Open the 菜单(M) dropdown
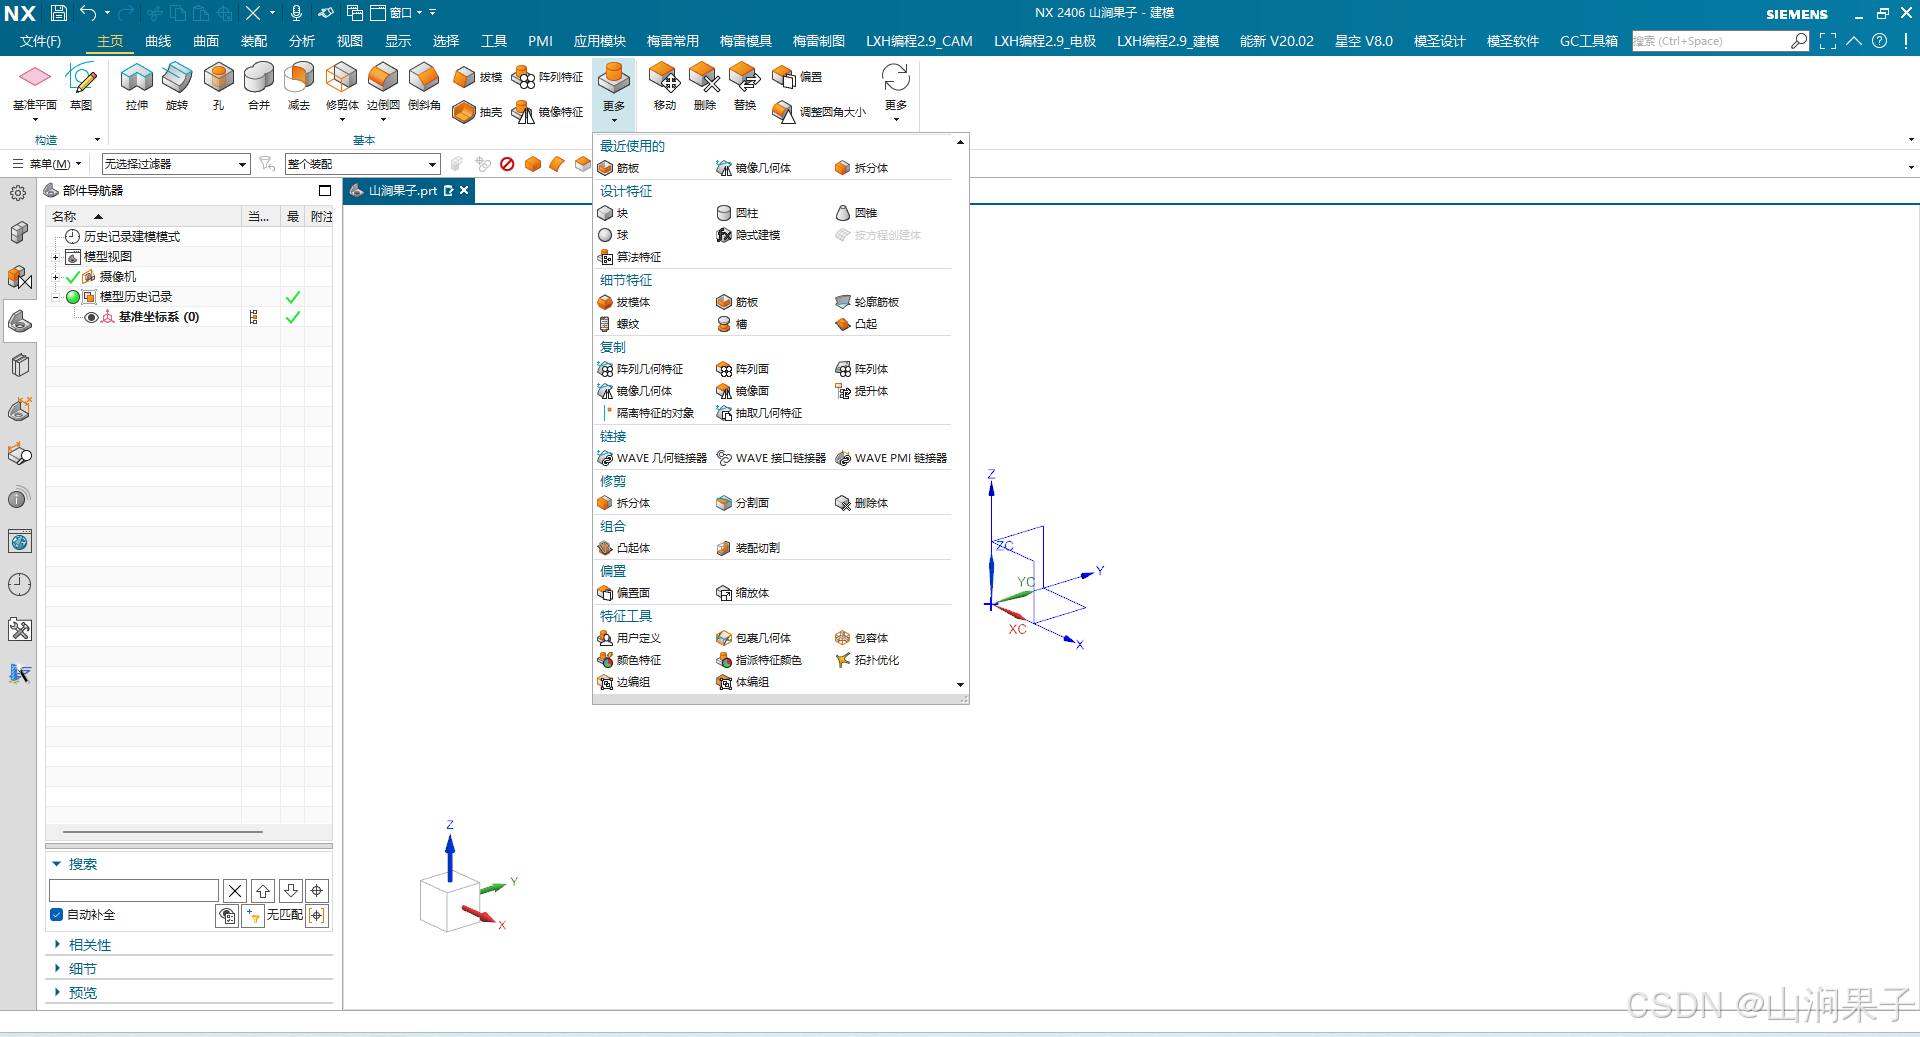Image resolution: width=1920 pixels, height=1037 pixels. (48, 164)
